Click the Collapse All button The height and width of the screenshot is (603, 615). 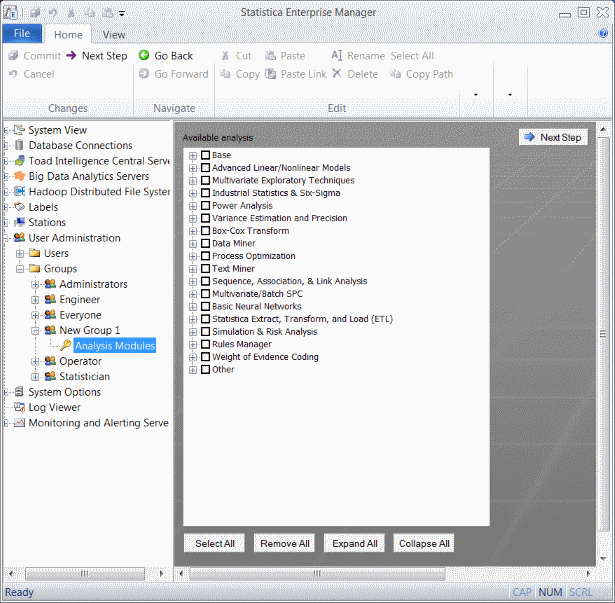[x=424, y=543]
